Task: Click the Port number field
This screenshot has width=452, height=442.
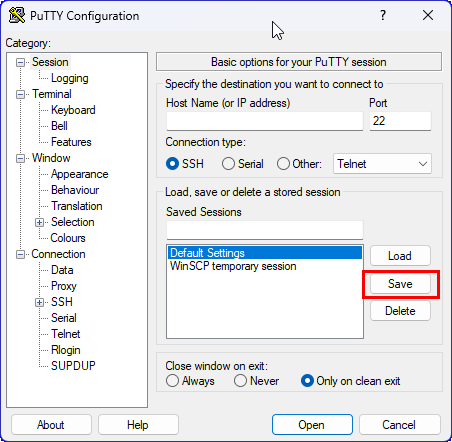Action: pyautogui.click(x=400, y=121)
